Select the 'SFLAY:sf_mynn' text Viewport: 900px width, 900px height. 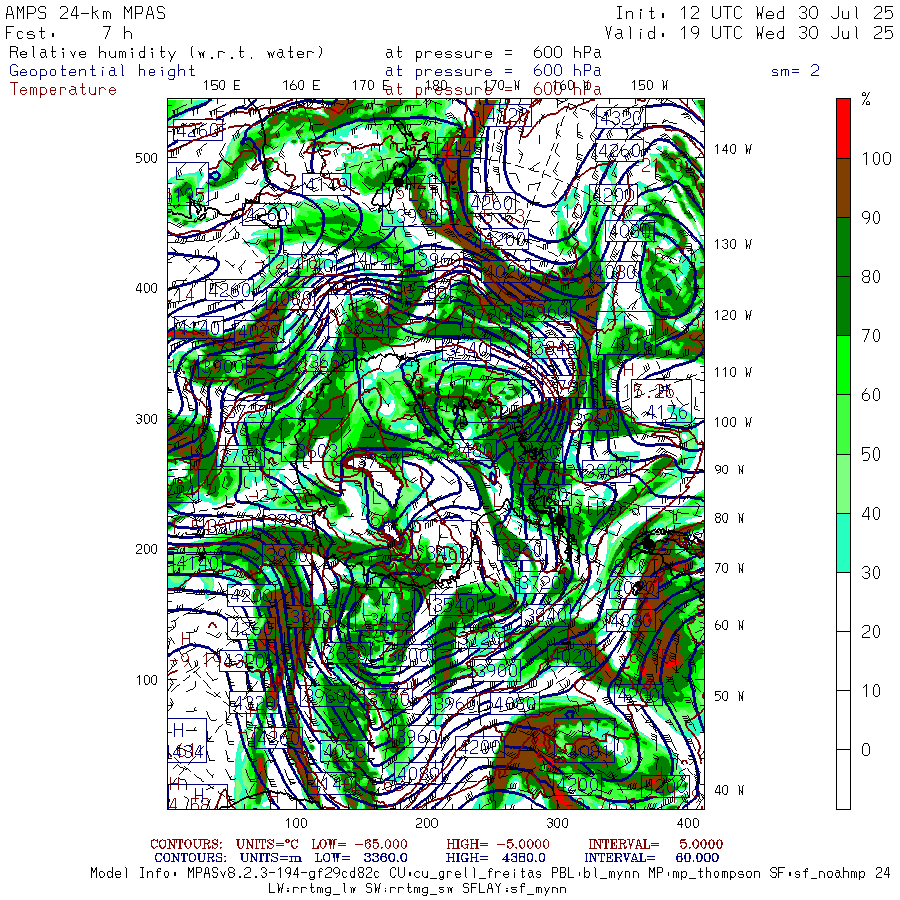click(x=514, y=889)
